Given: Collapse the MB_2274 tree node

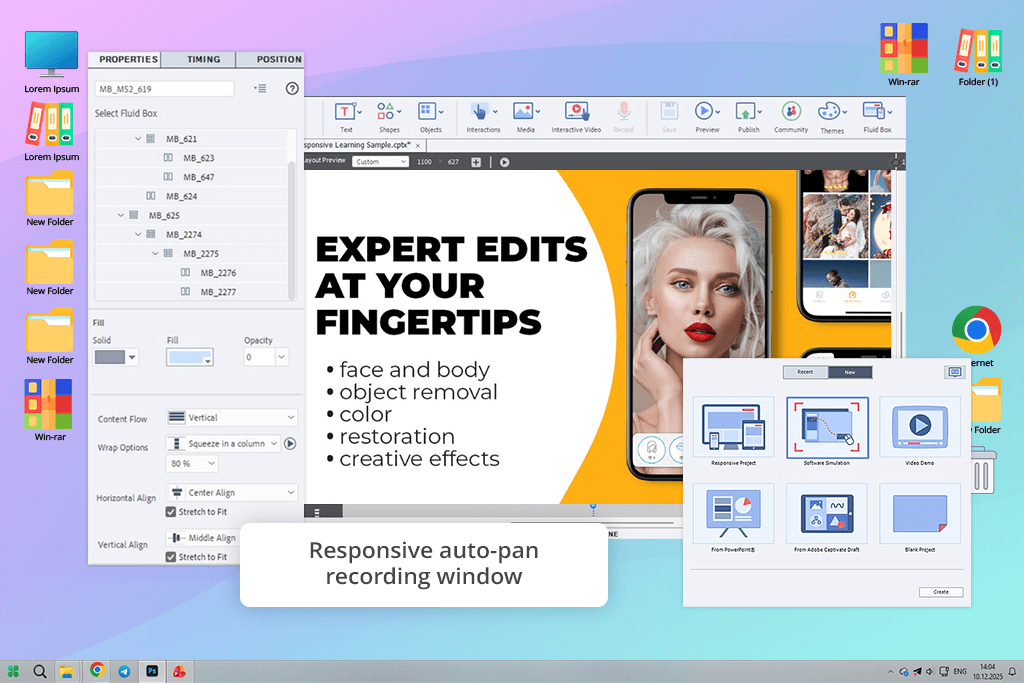Looking at the screenshot, I should coord(138,234).
